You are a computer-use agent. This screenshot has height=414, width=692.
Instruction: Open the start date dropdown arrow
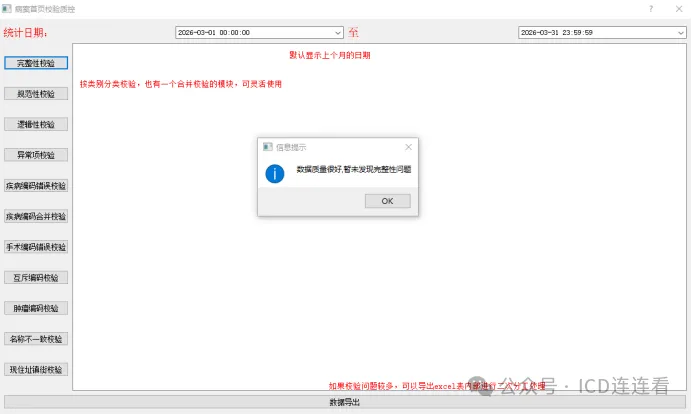click(x=338, y=33)
